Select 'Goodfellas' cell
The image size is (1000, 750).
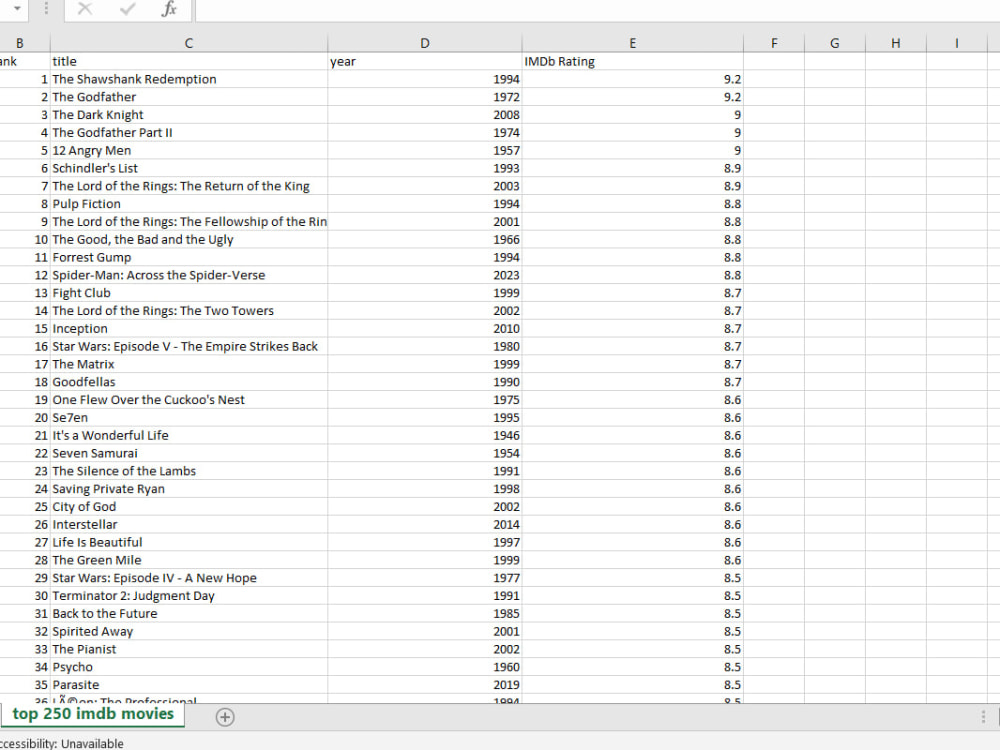(189, 382)
